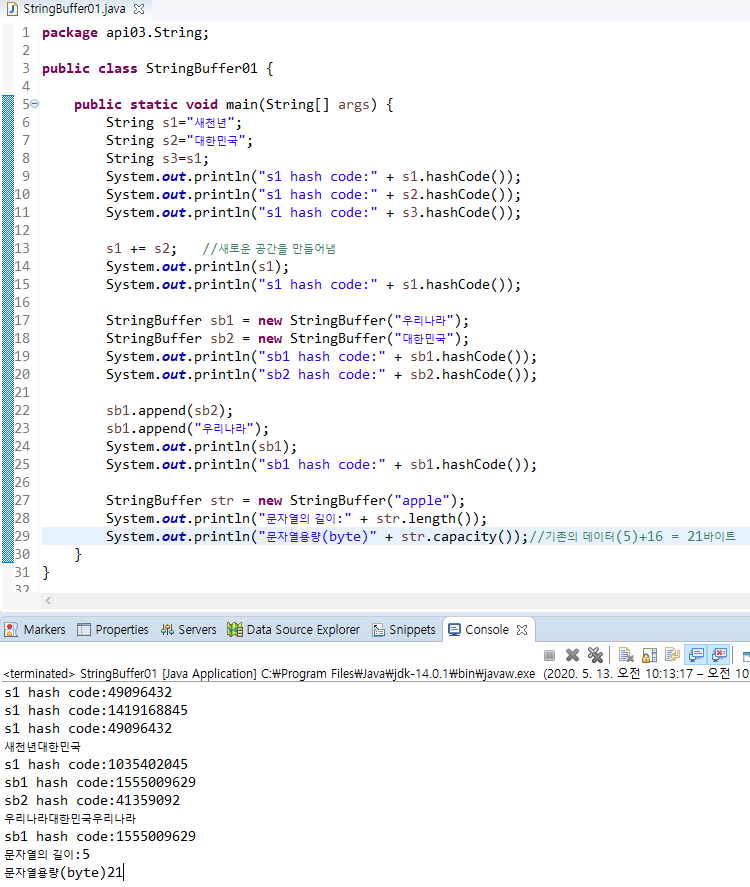Viewport: 750px width, 887px height.
Task: Click Remove All Terminated Launches icon
Action: 595,655
